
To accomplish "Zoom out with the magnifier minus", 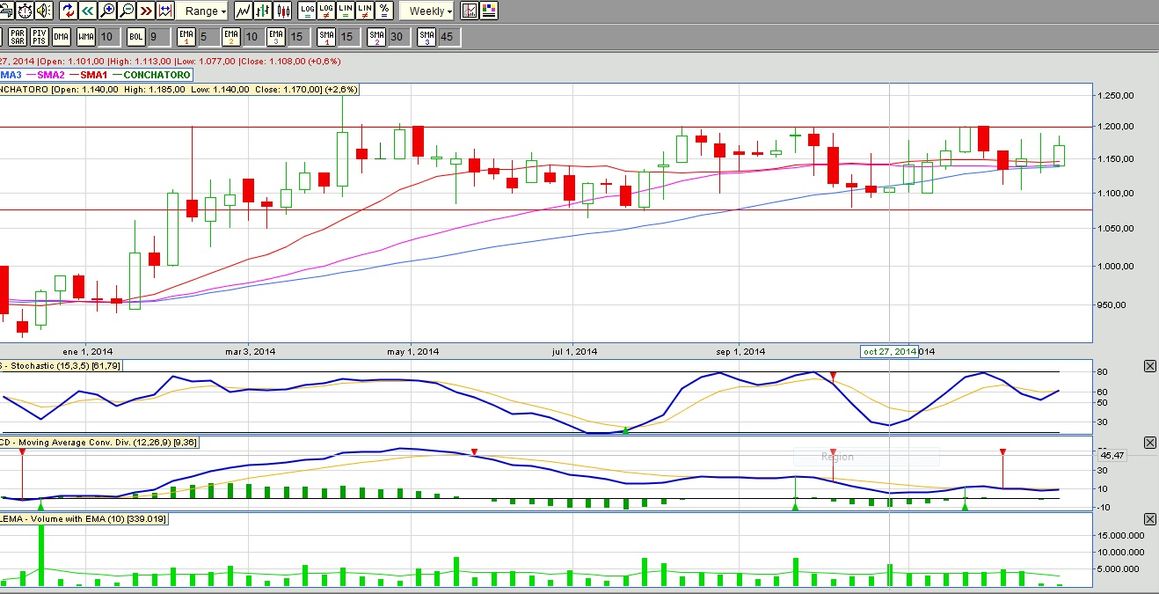I will 126,10.
